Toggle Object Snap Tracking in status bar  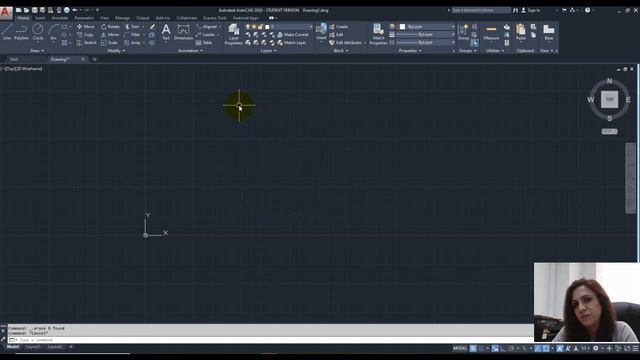click(x=538, y=348)
